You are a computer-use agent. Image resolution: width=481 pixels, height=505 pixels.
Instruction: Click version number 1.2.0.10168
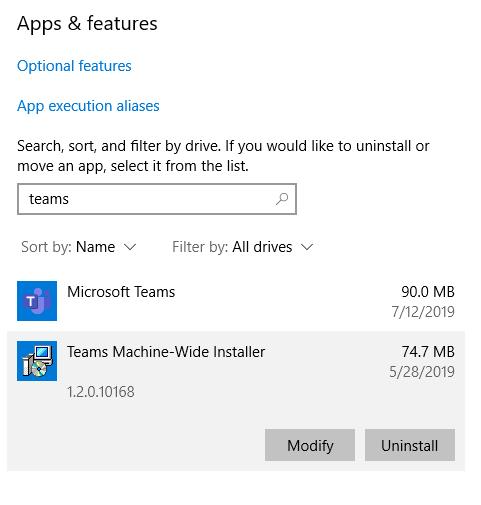tap(101, 392)
